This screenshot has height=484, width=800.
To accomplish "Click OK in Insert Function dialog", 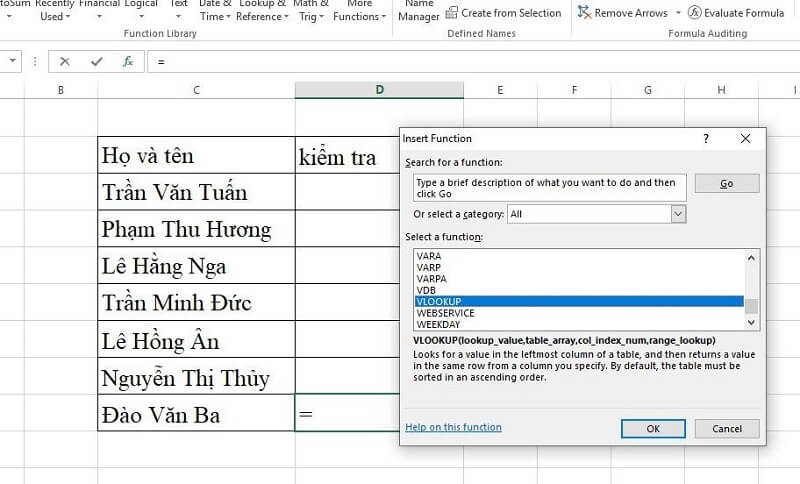I will tap(652, 428).
